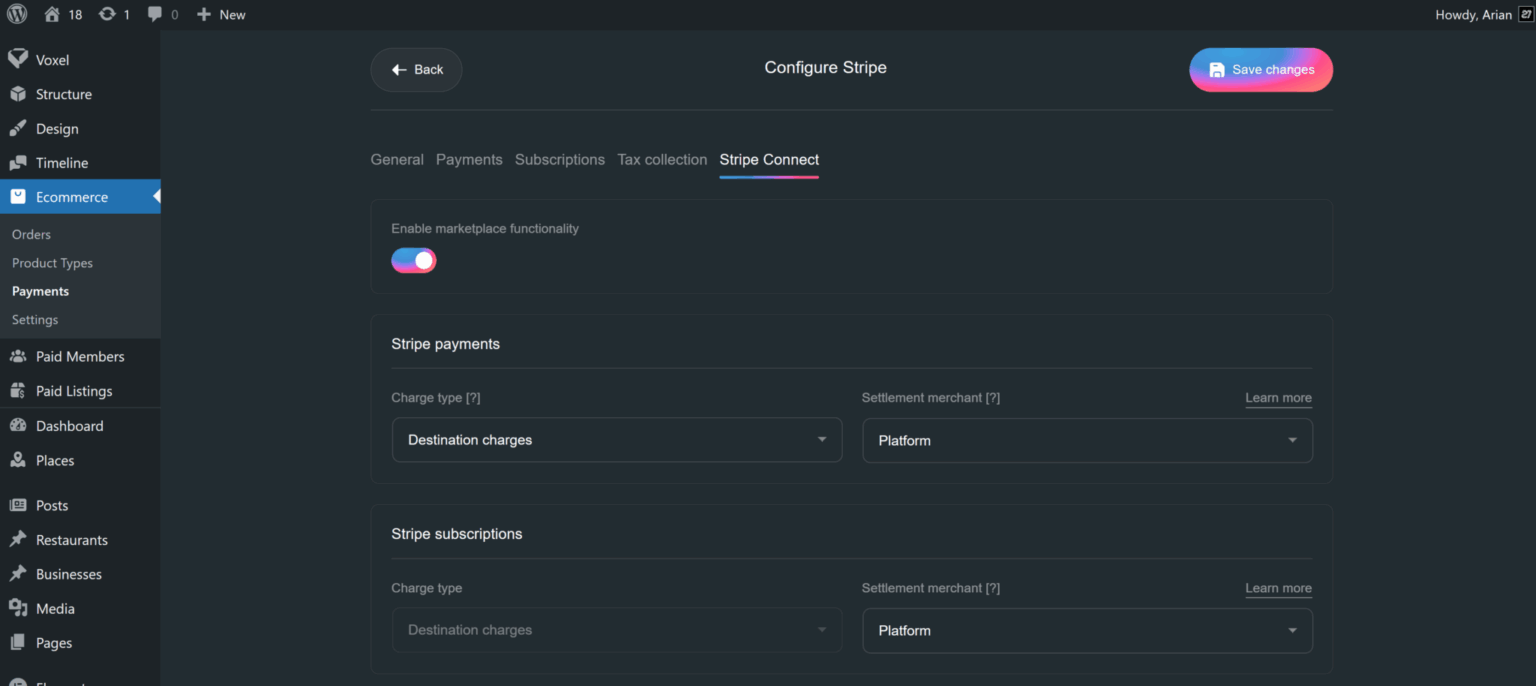Click the Voxel logo icon in the sidebar
1536x686 pixels.
pyautogui.click(x=18, y=60)
